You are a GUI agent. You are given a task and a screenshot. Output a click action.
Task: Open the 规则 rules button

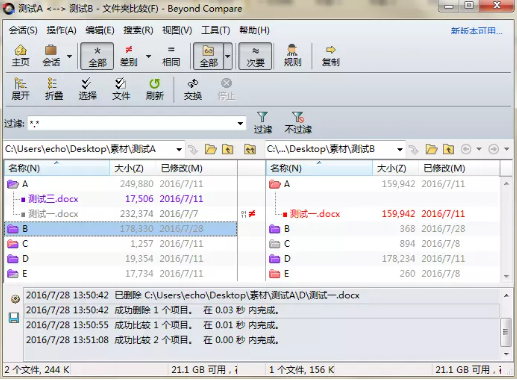click(x=292, y=56)
